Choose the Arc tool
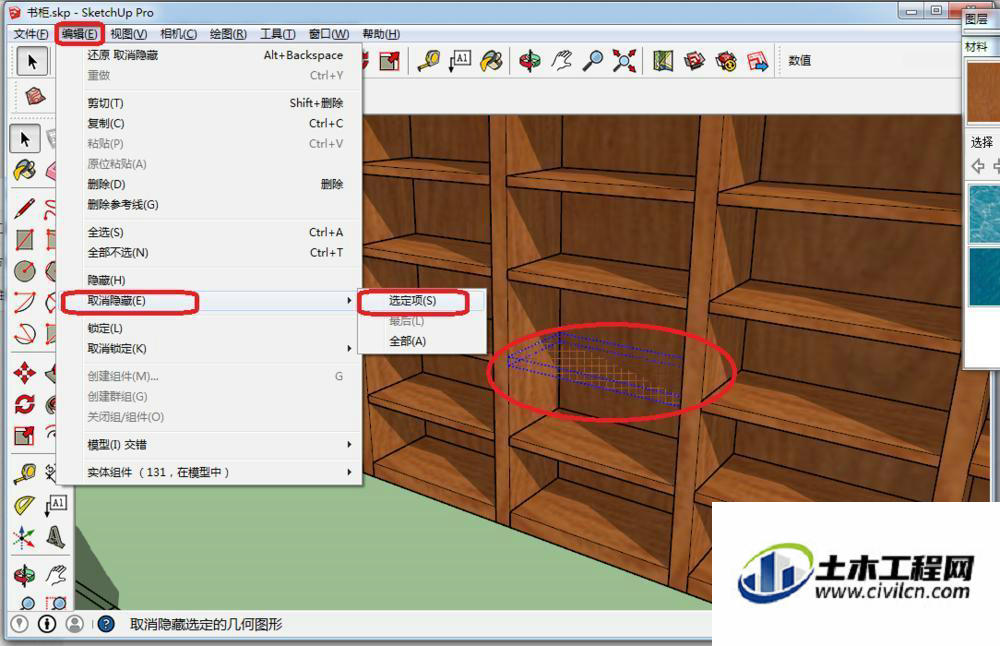Image resolution: width=1000 pixels, height=646 pixels. pyautogui.click(x=25, y=302)
